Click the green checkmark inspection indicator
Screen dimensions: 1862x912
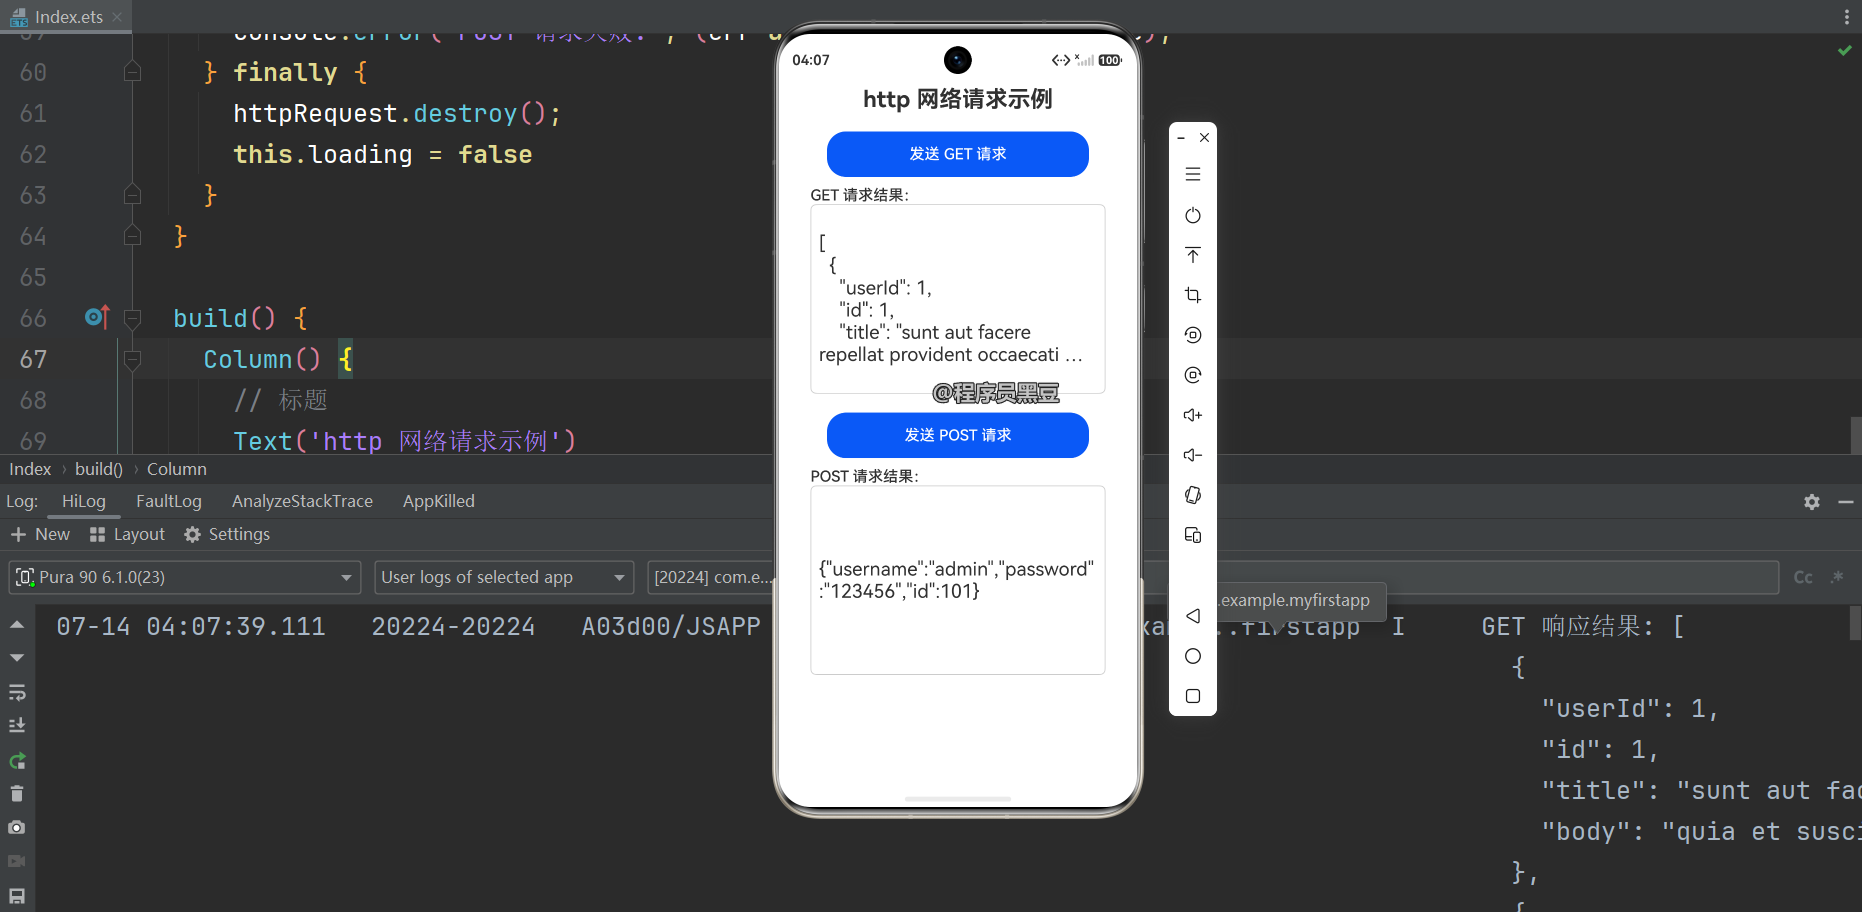pyautogui.click(x=1845, y=50)
